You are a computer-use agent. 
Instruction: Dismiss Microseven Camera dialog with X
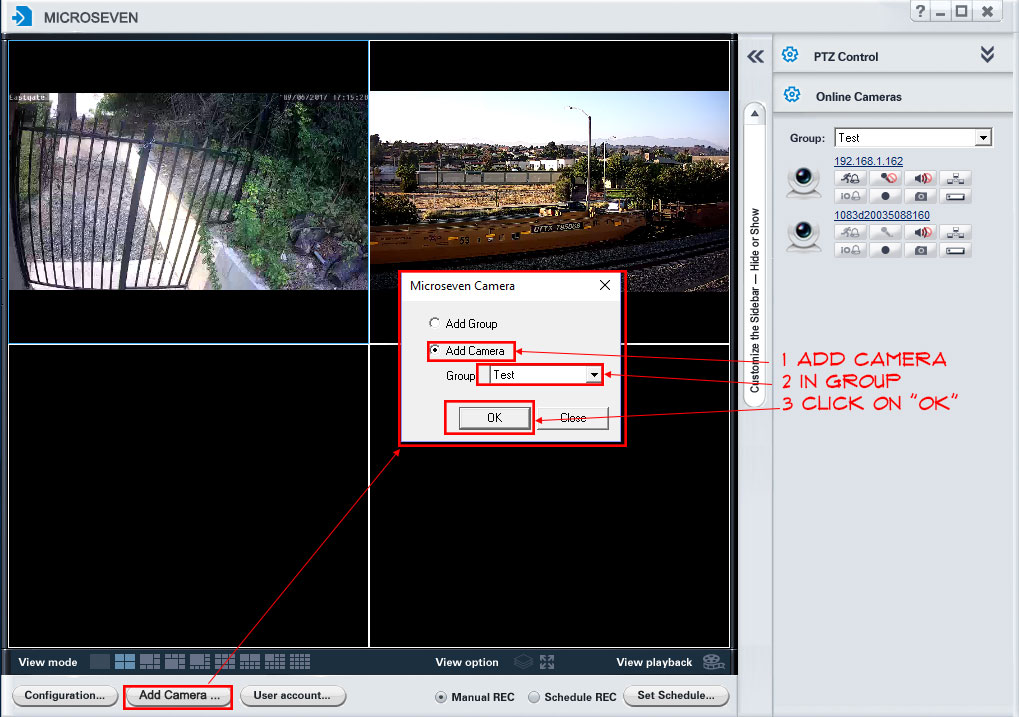(605, 285)
